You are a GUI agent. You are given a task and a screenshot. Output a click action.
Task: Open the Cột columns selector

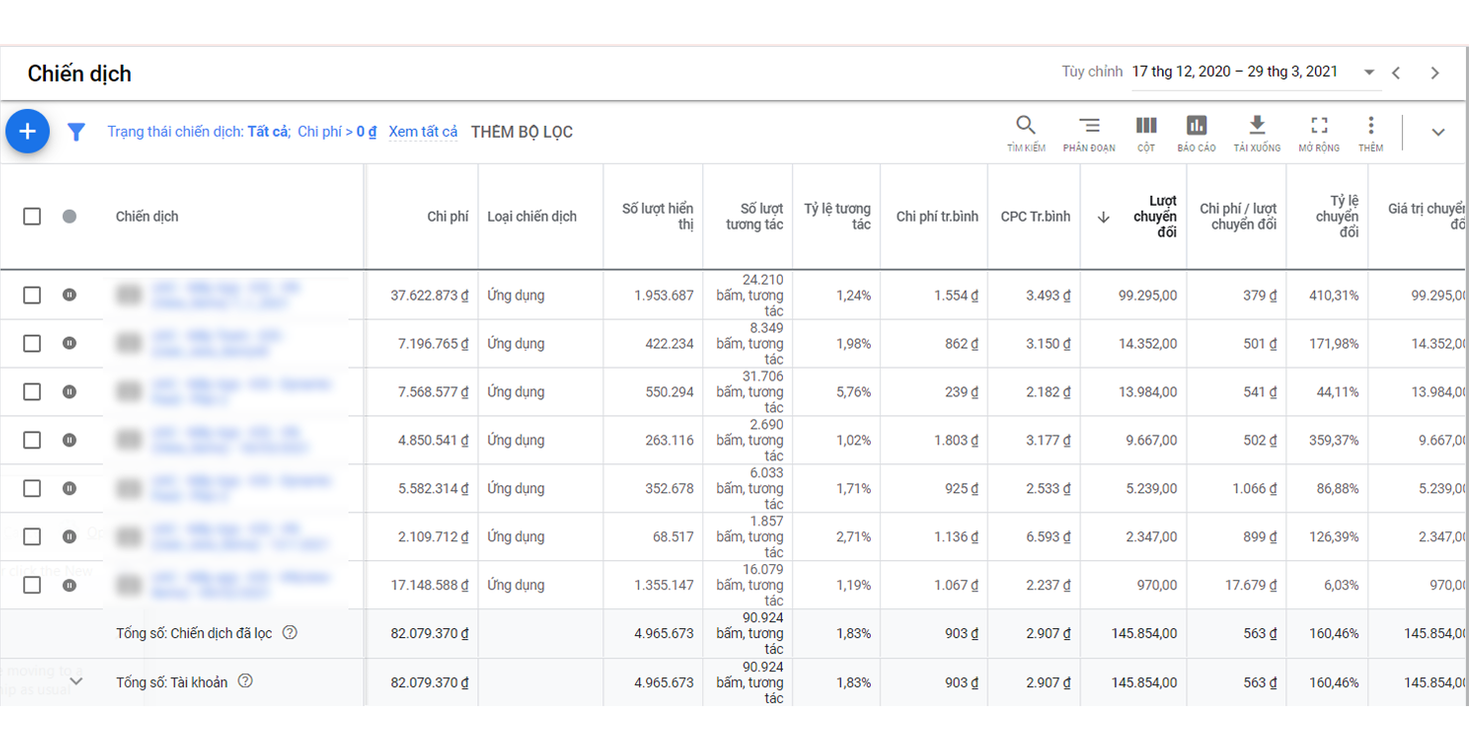pos(1146,132)
